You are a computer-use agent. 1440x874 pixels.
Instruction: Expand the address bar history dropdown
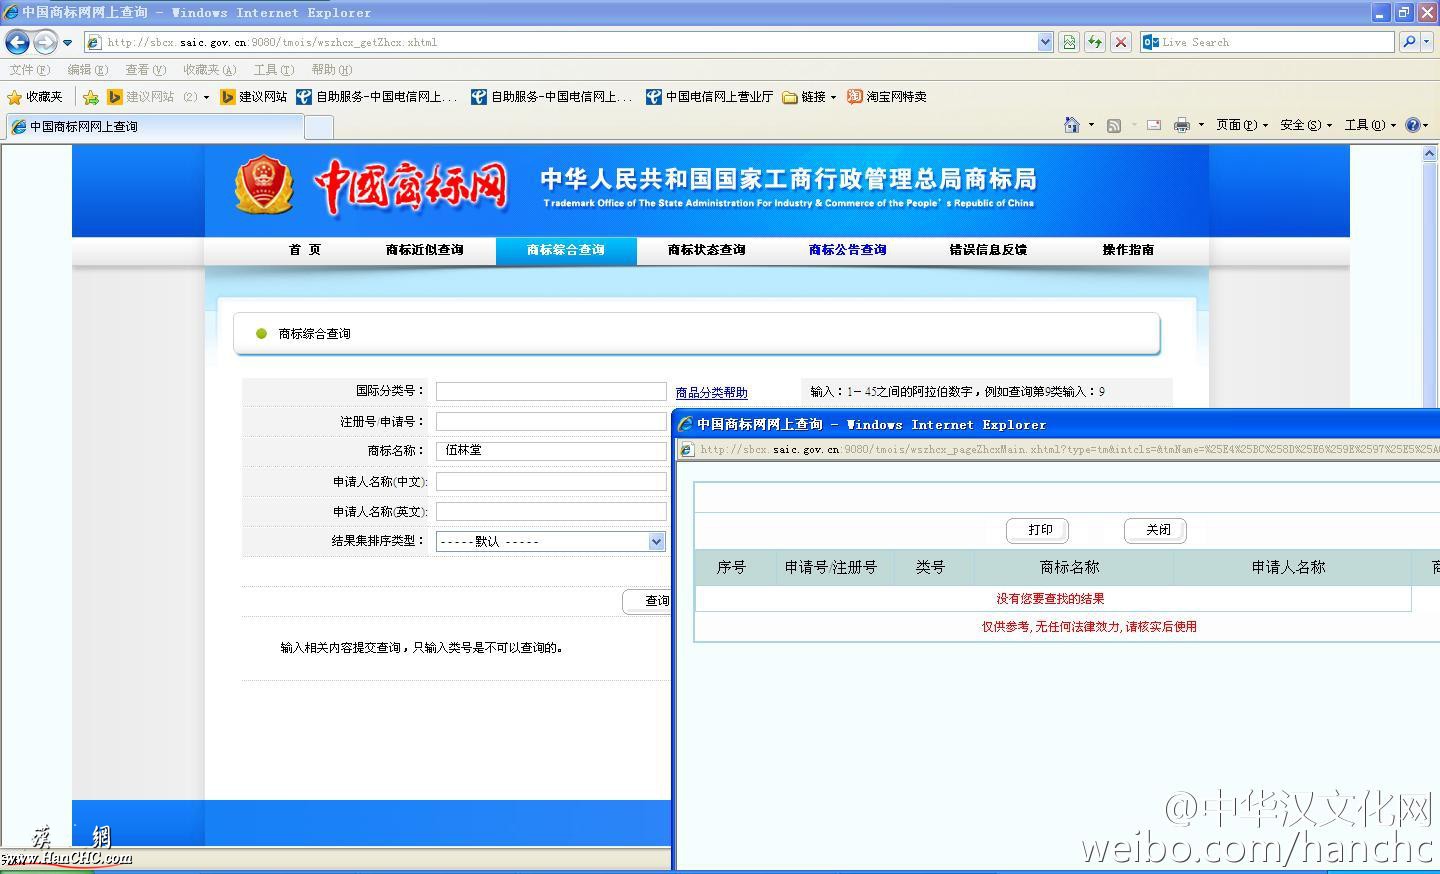pyautogui.click(x=1043, y=42)
